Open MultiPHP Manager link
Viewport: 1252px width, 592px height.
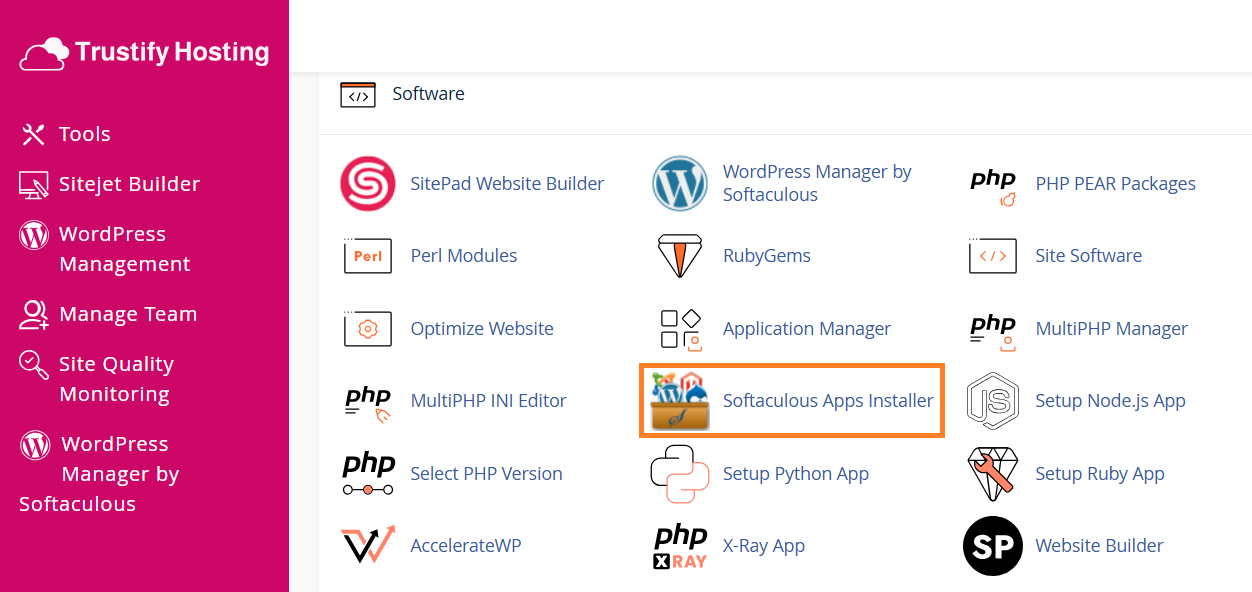point(1111,328)
